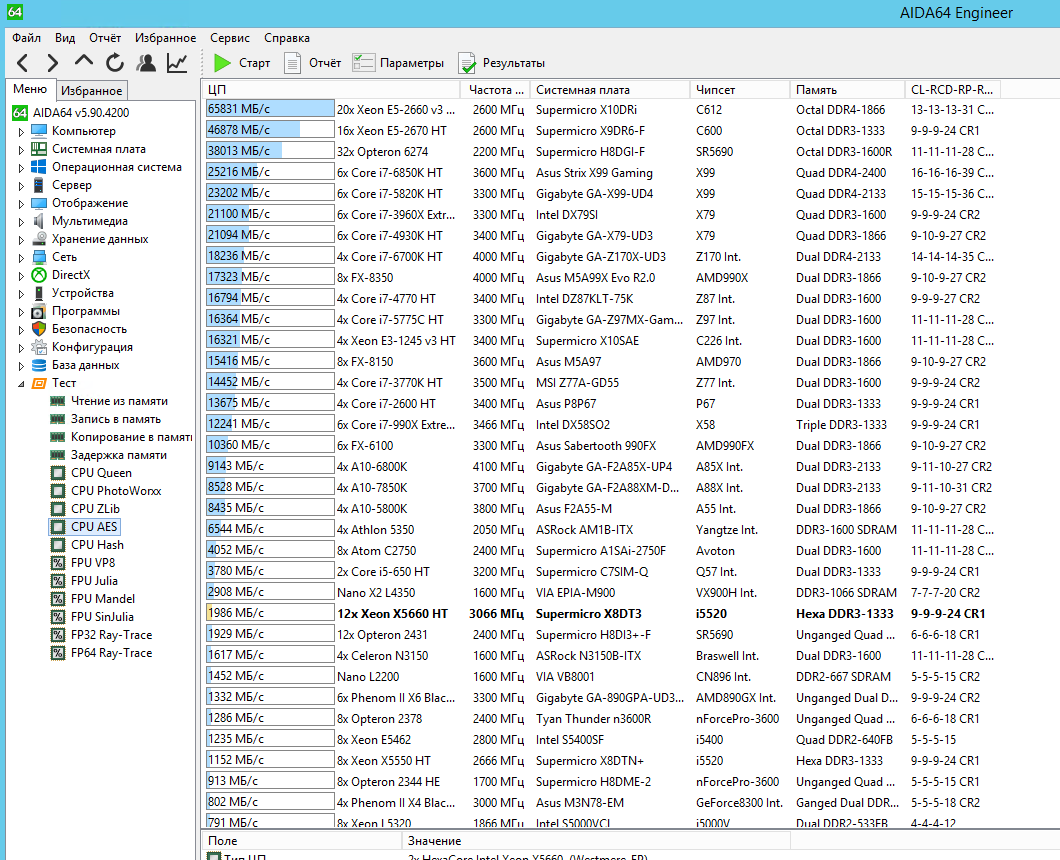Open the Справка menu
This screenshot has width=1060, height=860.
[x=287, y=38]
